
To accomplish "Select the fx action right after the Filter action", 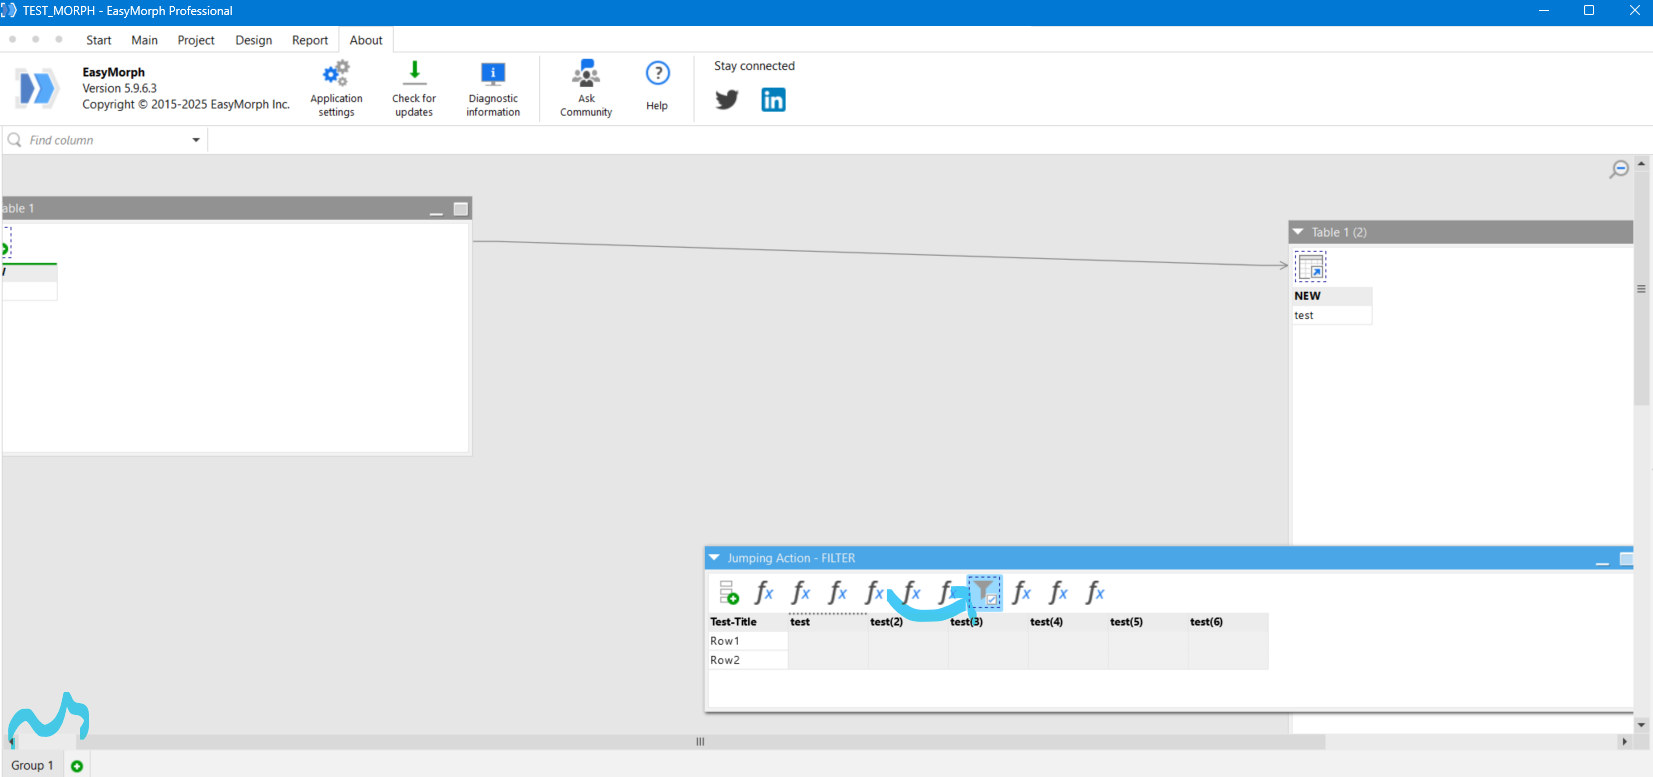I will coord(1021,593).
